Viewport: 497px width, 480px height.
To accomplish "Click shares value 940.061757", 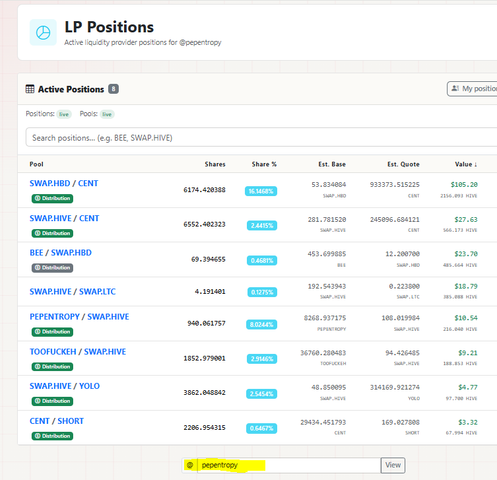I will click(x=206, y=323).
